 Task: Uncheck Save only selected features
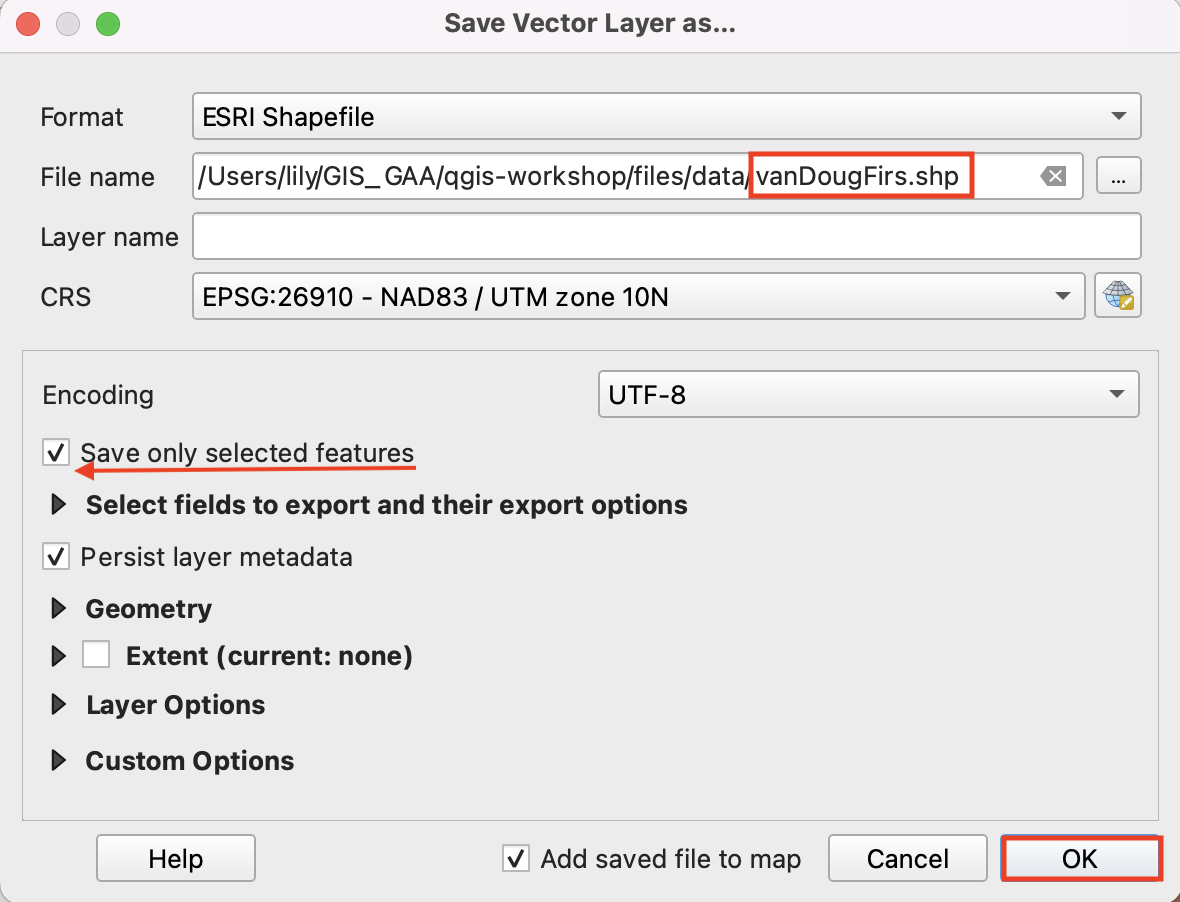[x=56, y=453]
